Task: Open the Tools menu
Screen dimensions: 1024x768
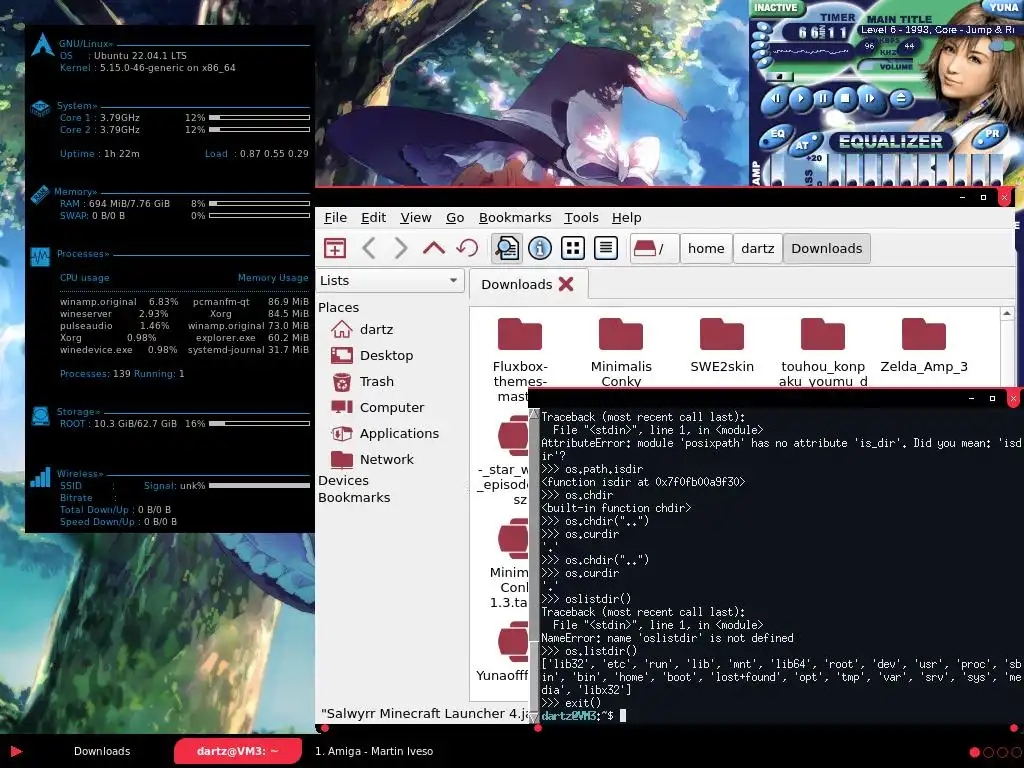Action: click(x=581, y=217)
